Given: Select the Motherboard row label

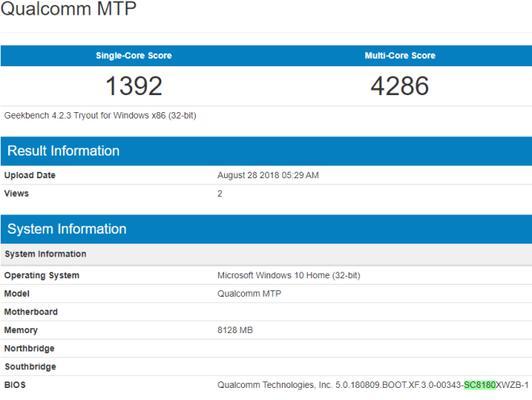Looking at the screenshot, I should [31, 312].
